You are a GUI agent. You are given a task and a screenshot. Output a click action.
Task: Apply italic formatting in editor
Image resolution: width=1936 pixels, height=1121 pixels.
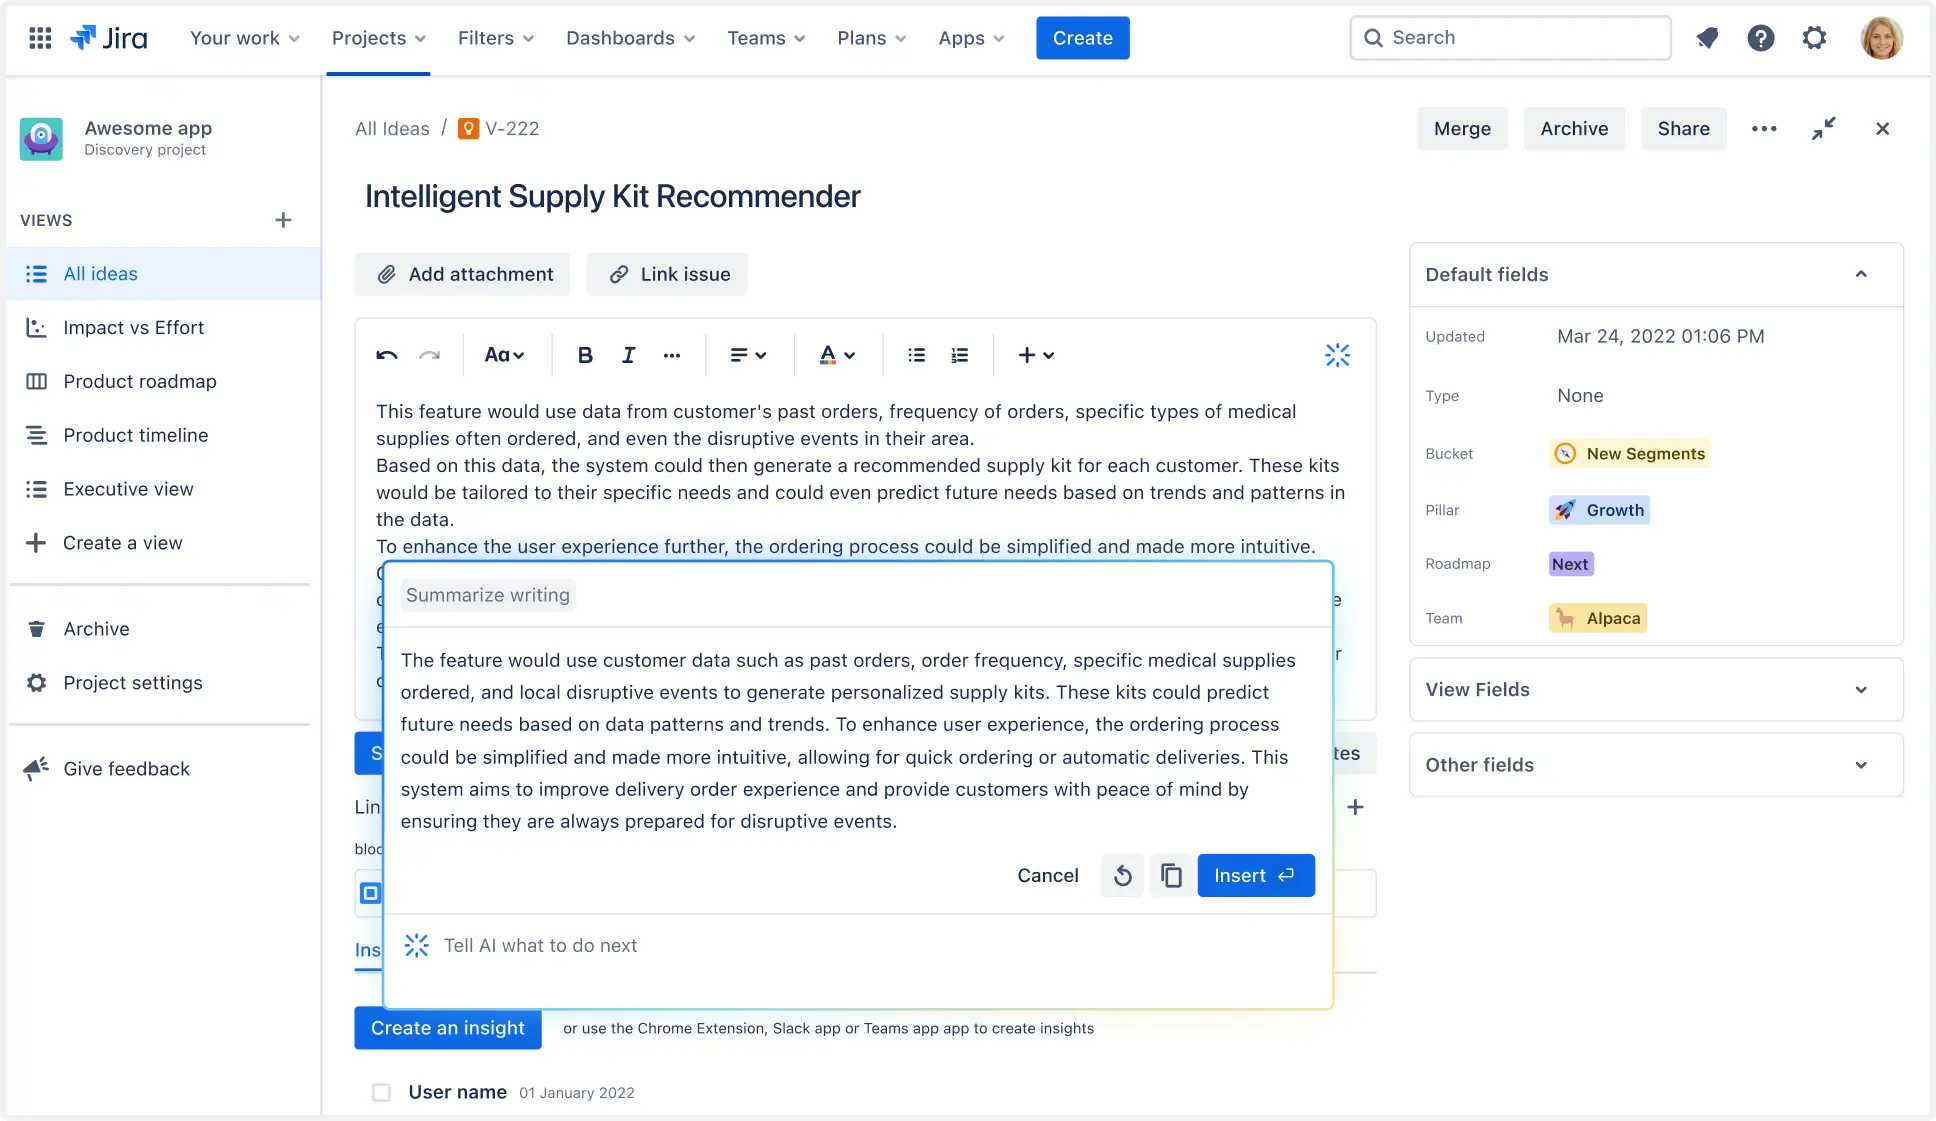coord(628,355)
